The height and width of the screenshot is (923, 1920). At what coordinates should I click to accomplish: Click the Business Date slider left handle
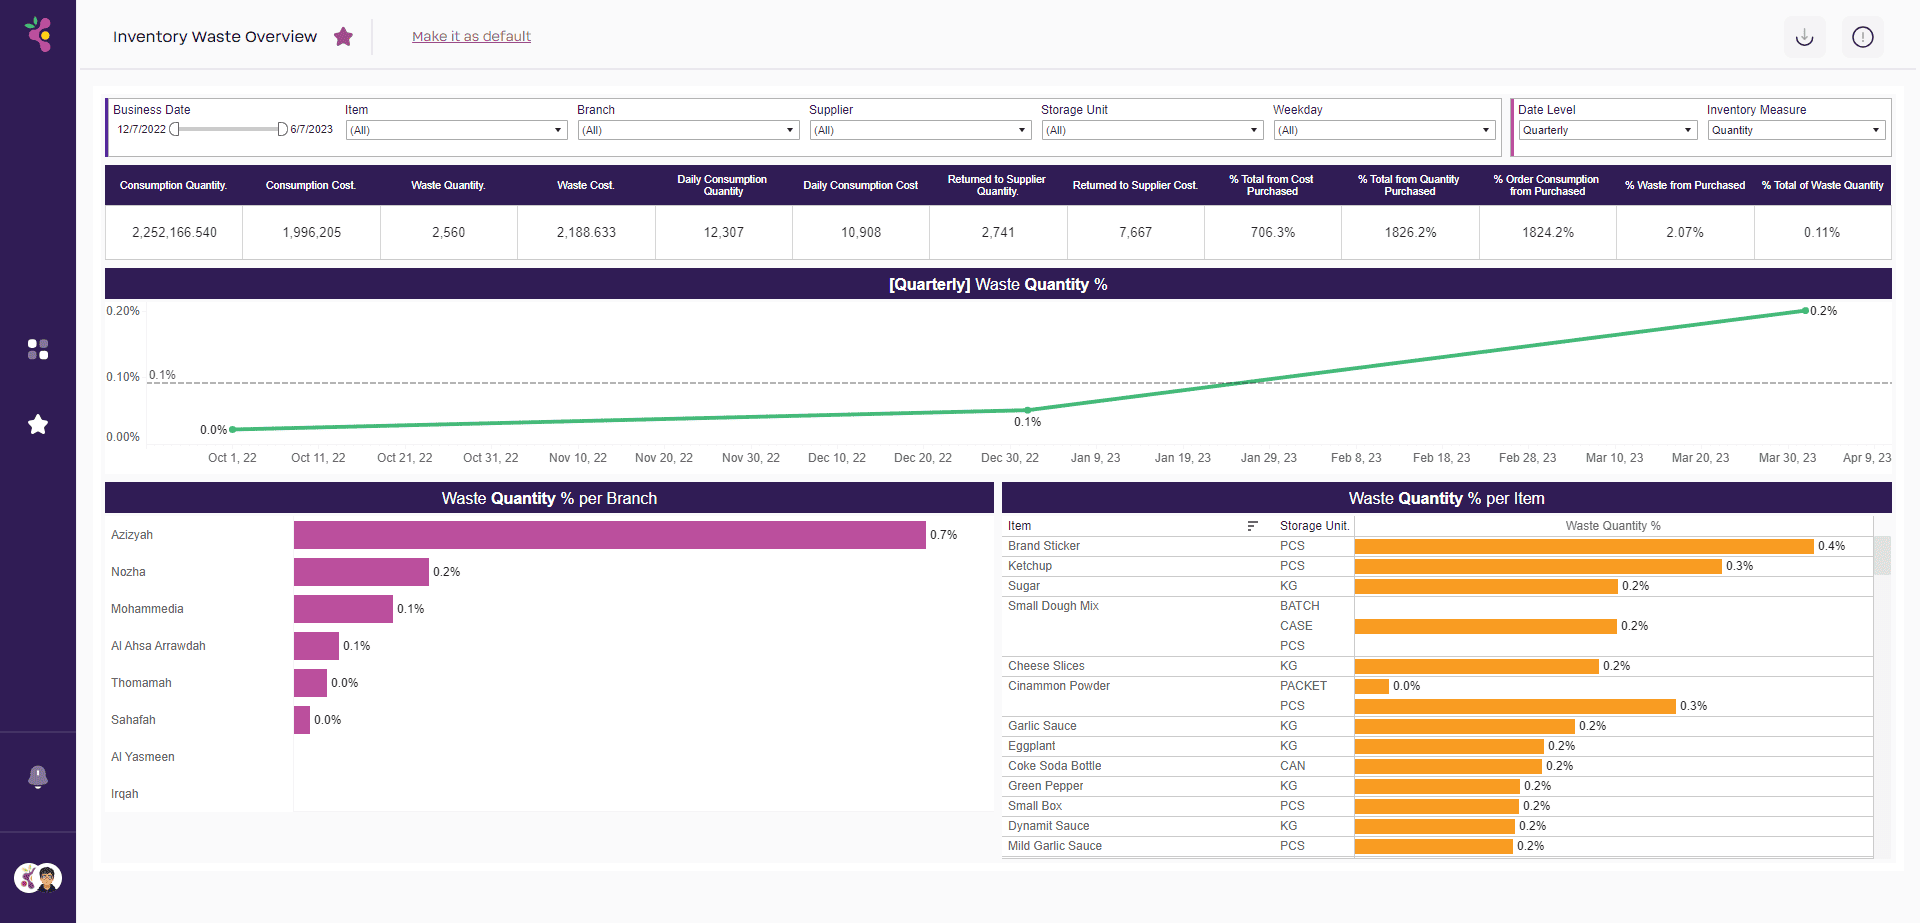(x=175, y=129)
